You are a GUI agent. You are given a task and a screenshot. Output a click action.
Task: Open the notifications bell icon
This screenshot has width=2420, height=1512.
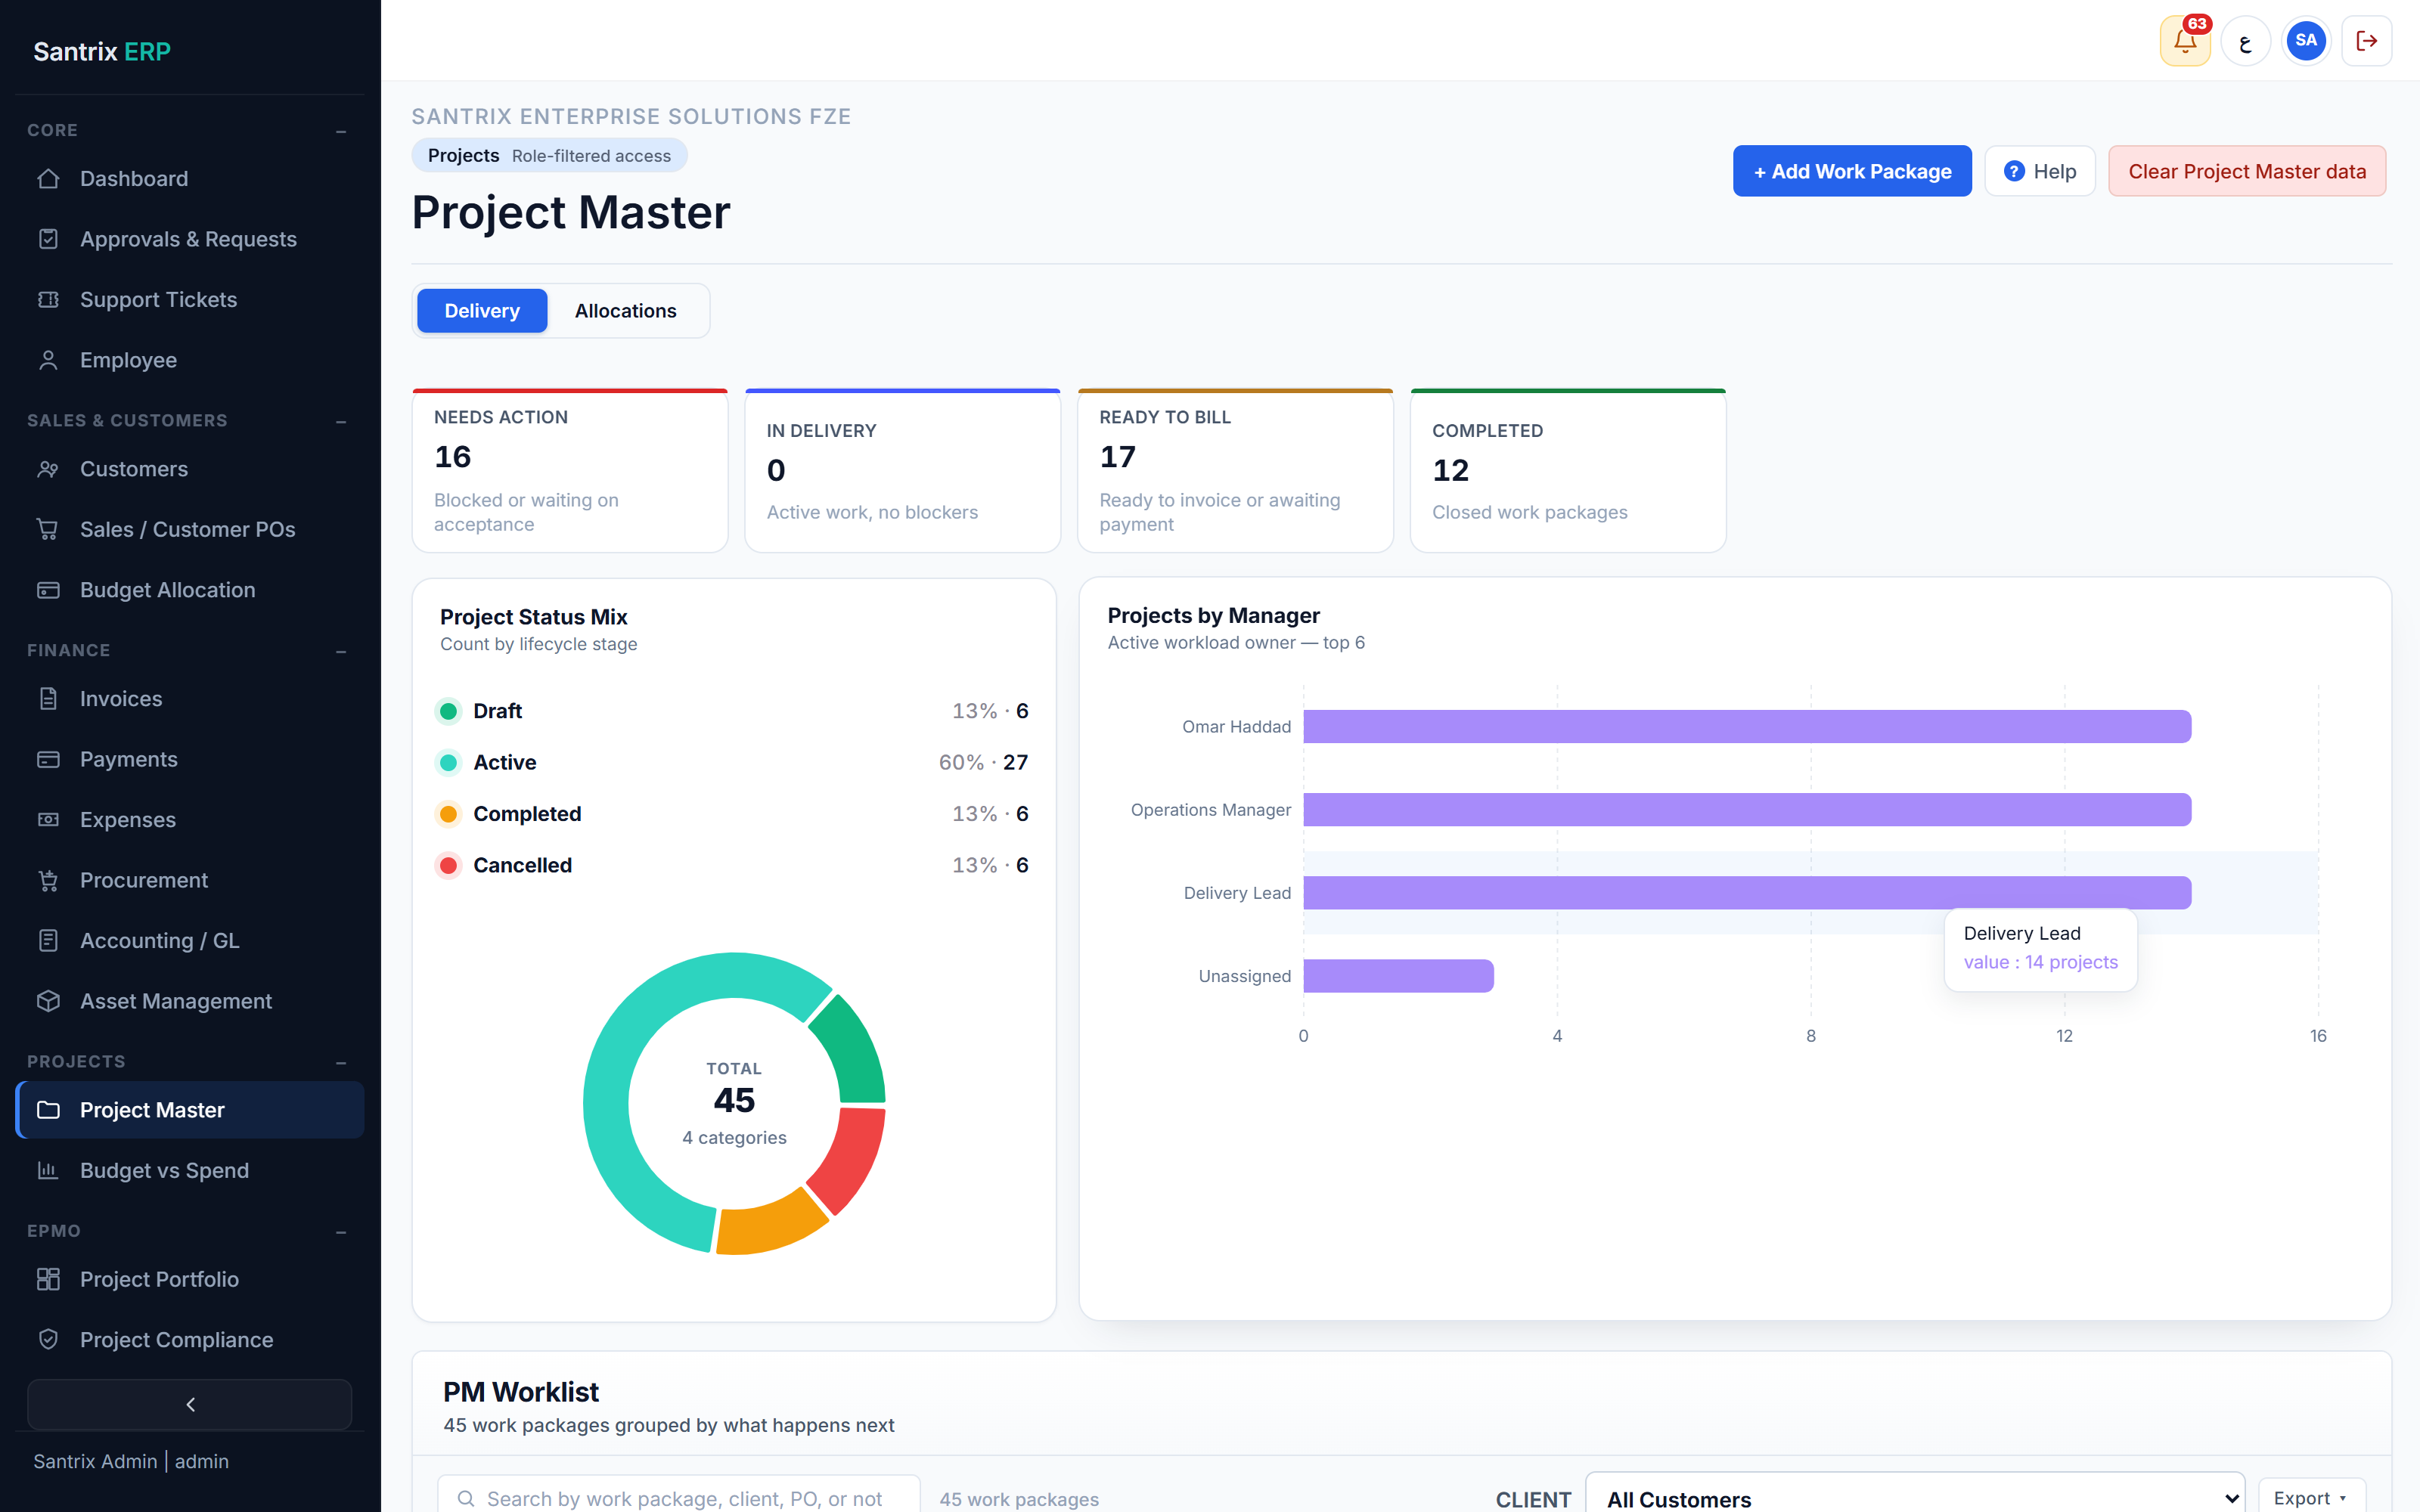click(x=2184, y=41)
